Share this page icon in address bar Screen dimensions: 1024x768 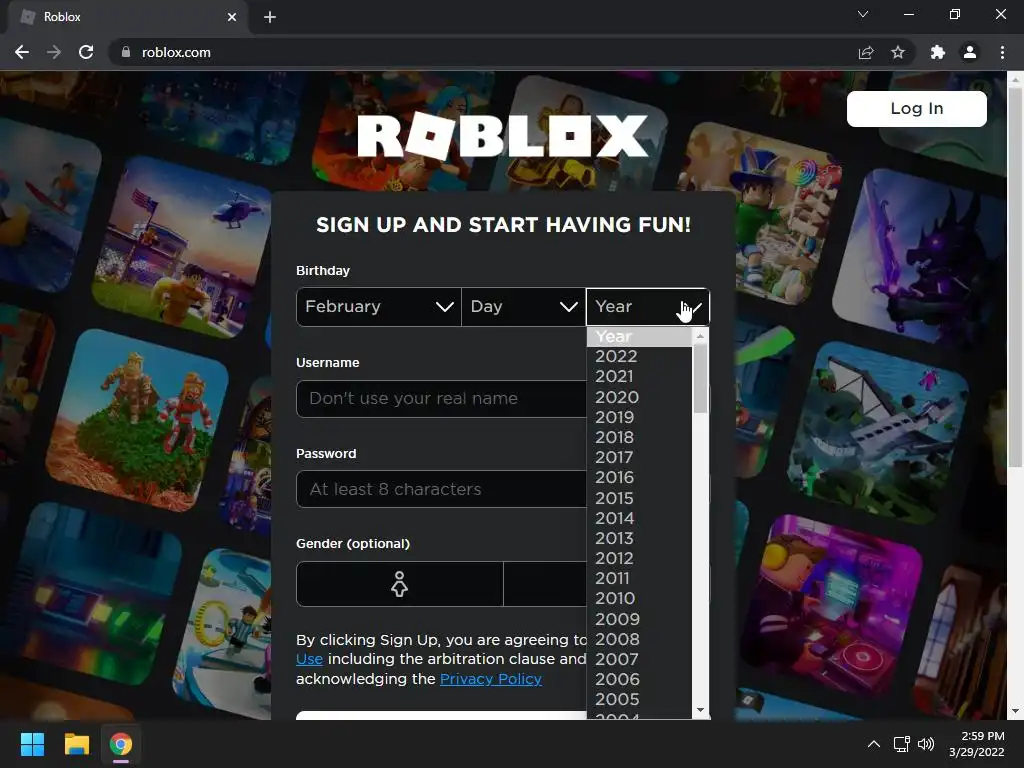pyautogui.click(x=866, y=52)
